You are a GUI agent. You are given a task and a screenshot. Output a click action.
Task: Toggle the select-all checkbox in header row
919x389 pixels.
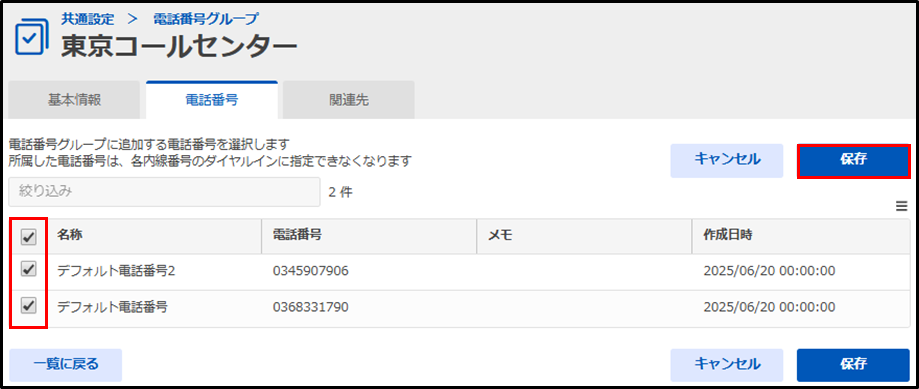28,237
